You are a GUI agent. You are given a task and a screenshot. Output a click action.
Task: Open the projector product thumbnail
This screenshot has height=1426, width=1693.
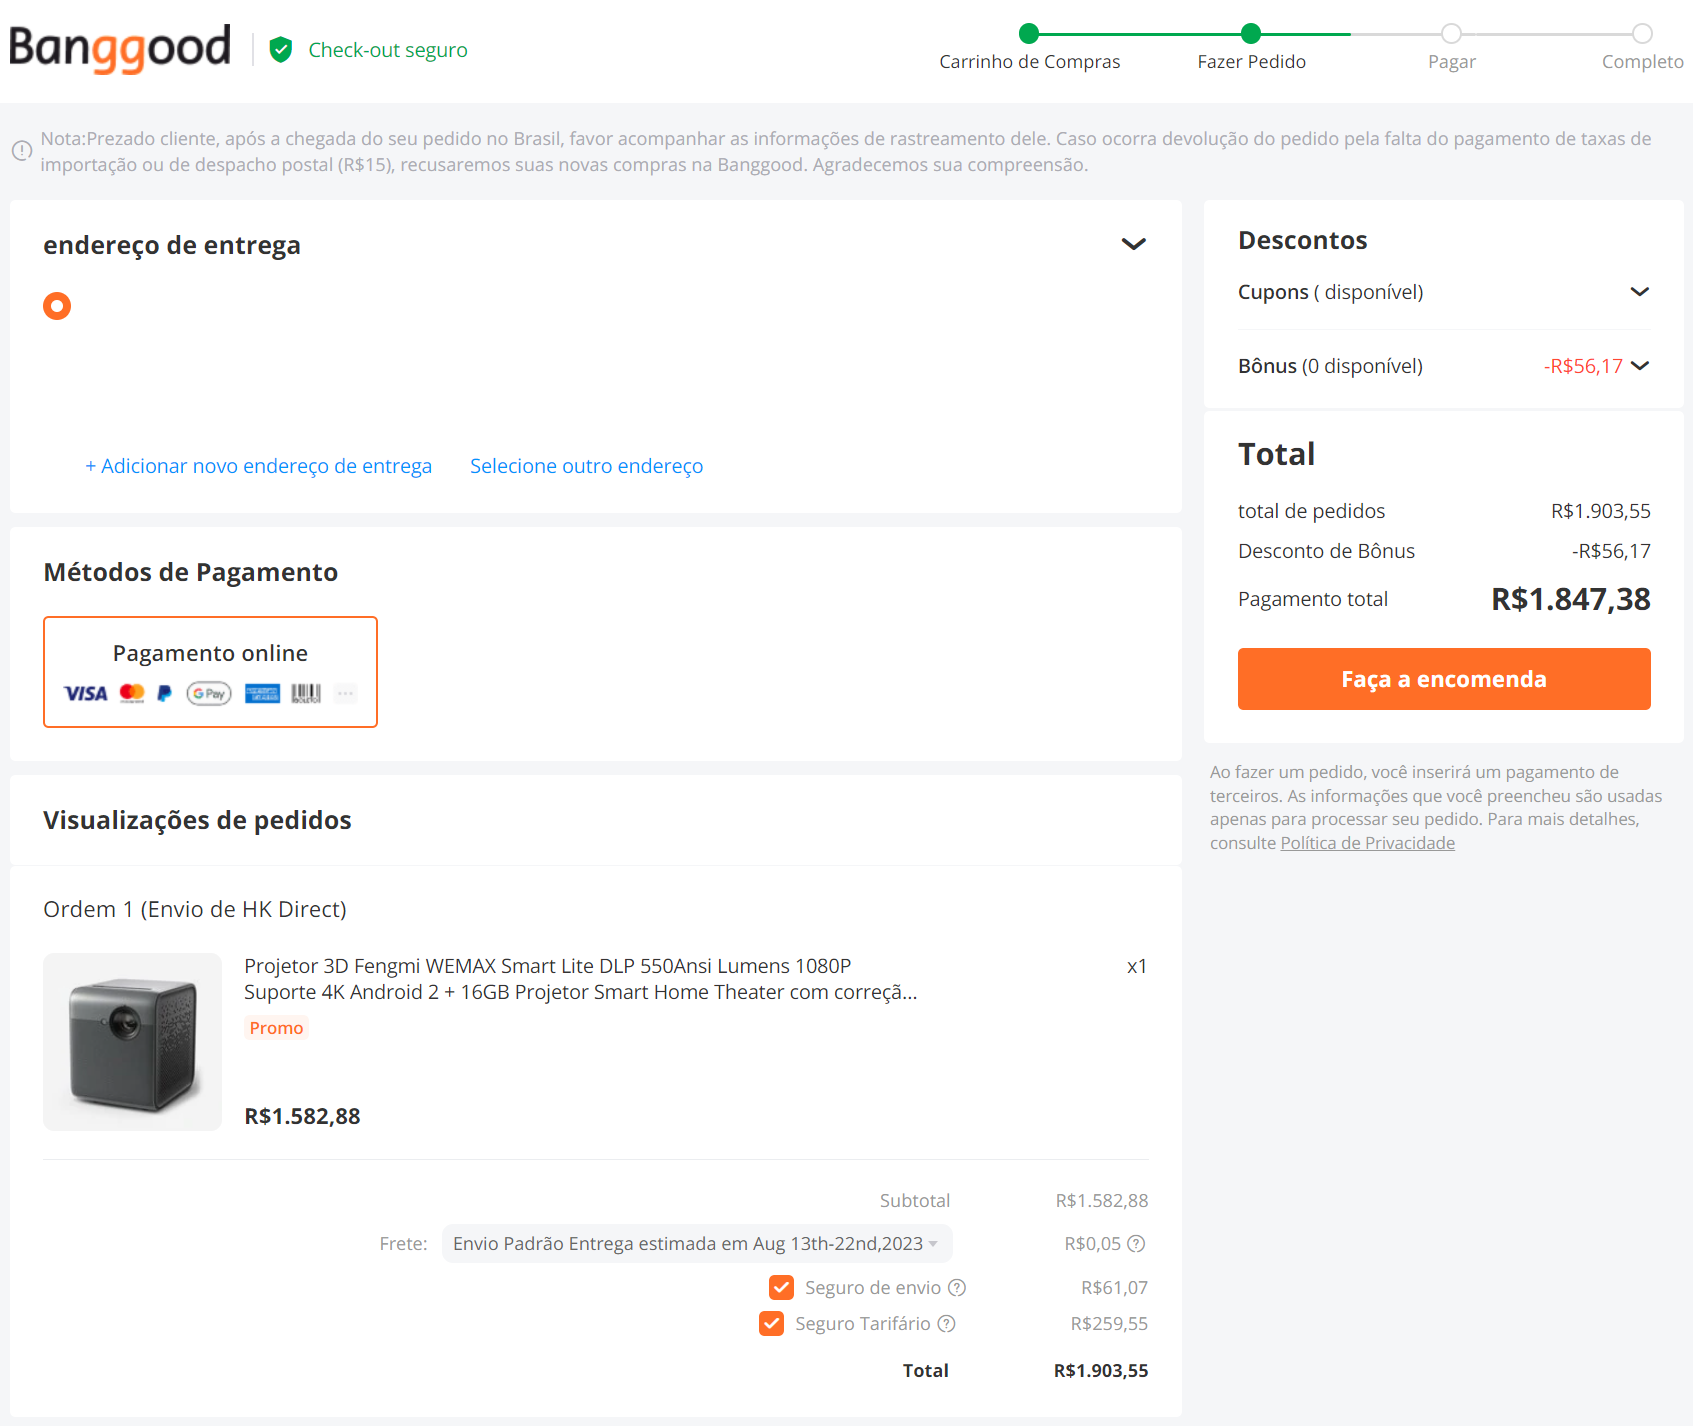(132, 1042)
